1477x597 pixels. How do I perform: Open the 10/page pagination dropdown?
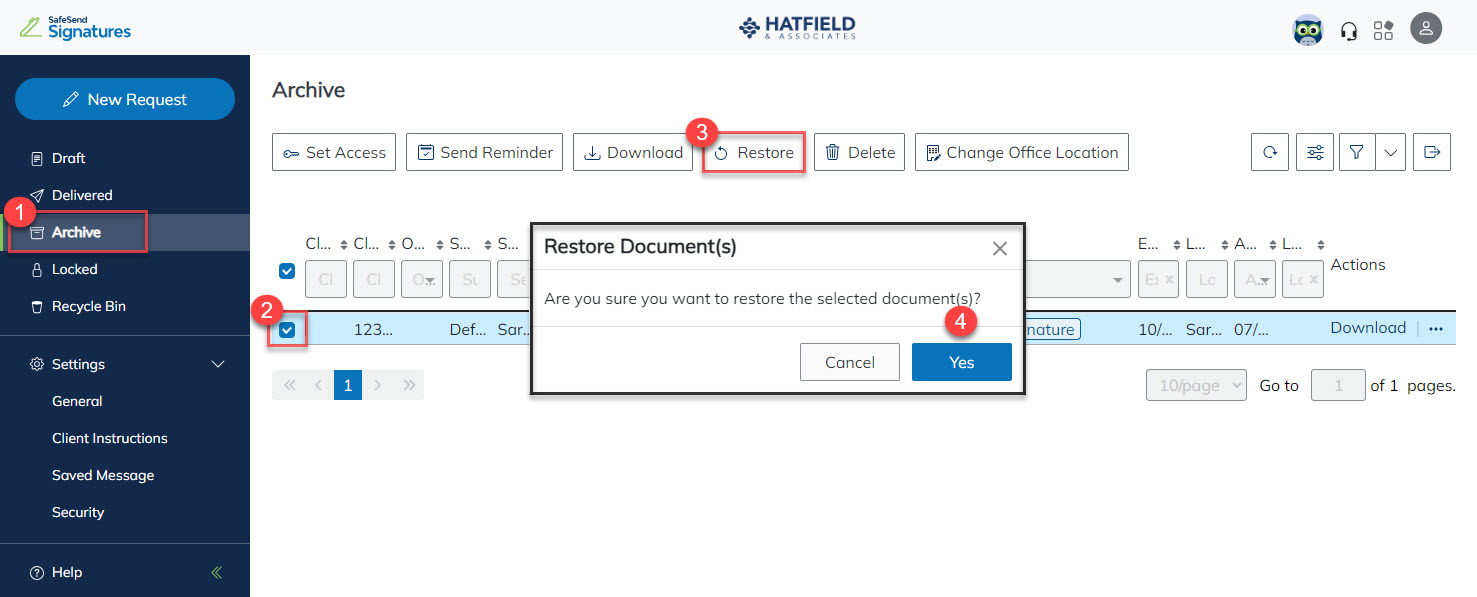(1196, 384)
